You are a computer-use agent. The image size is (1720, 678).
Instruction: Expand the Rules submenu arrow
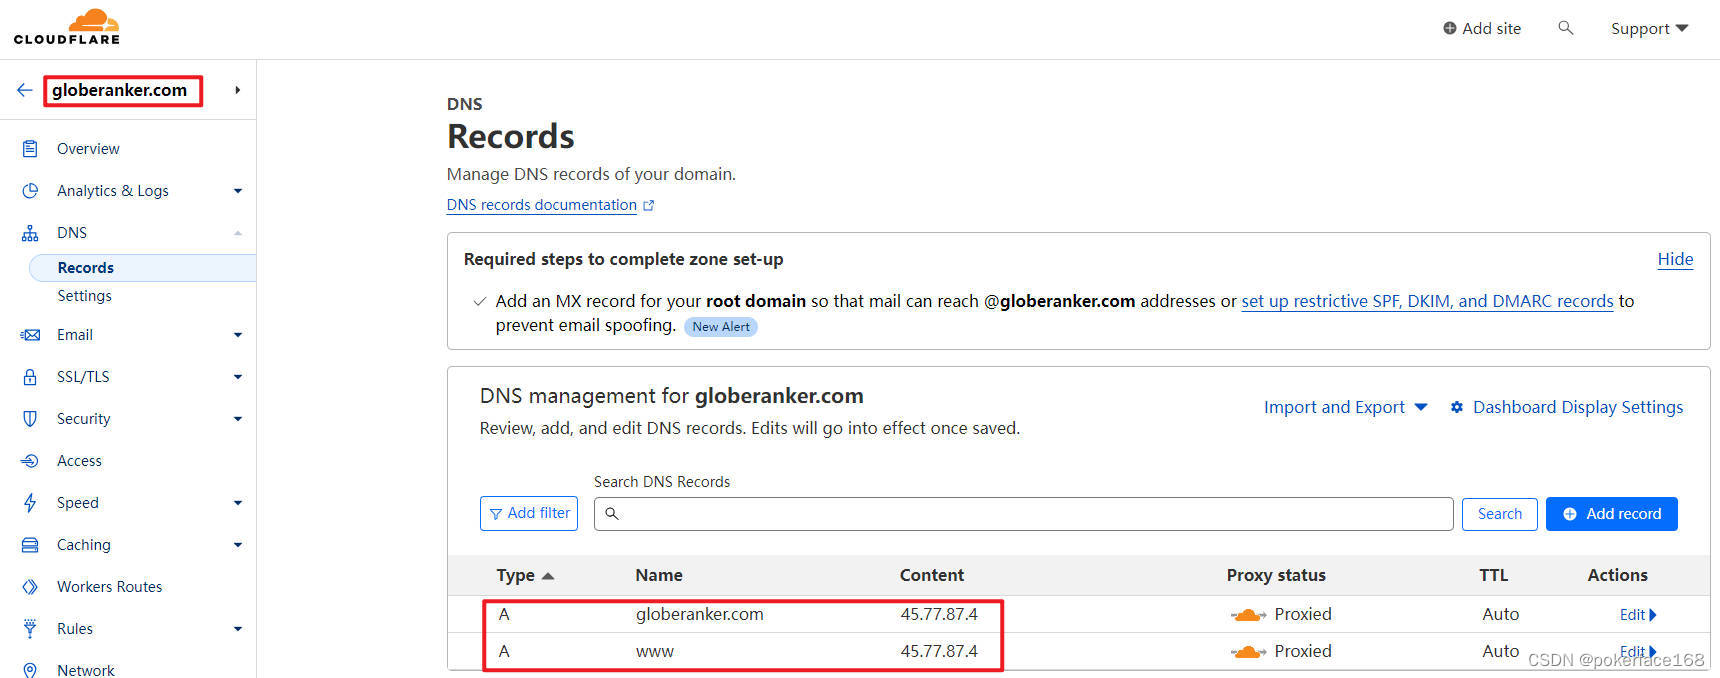point(238,629)
